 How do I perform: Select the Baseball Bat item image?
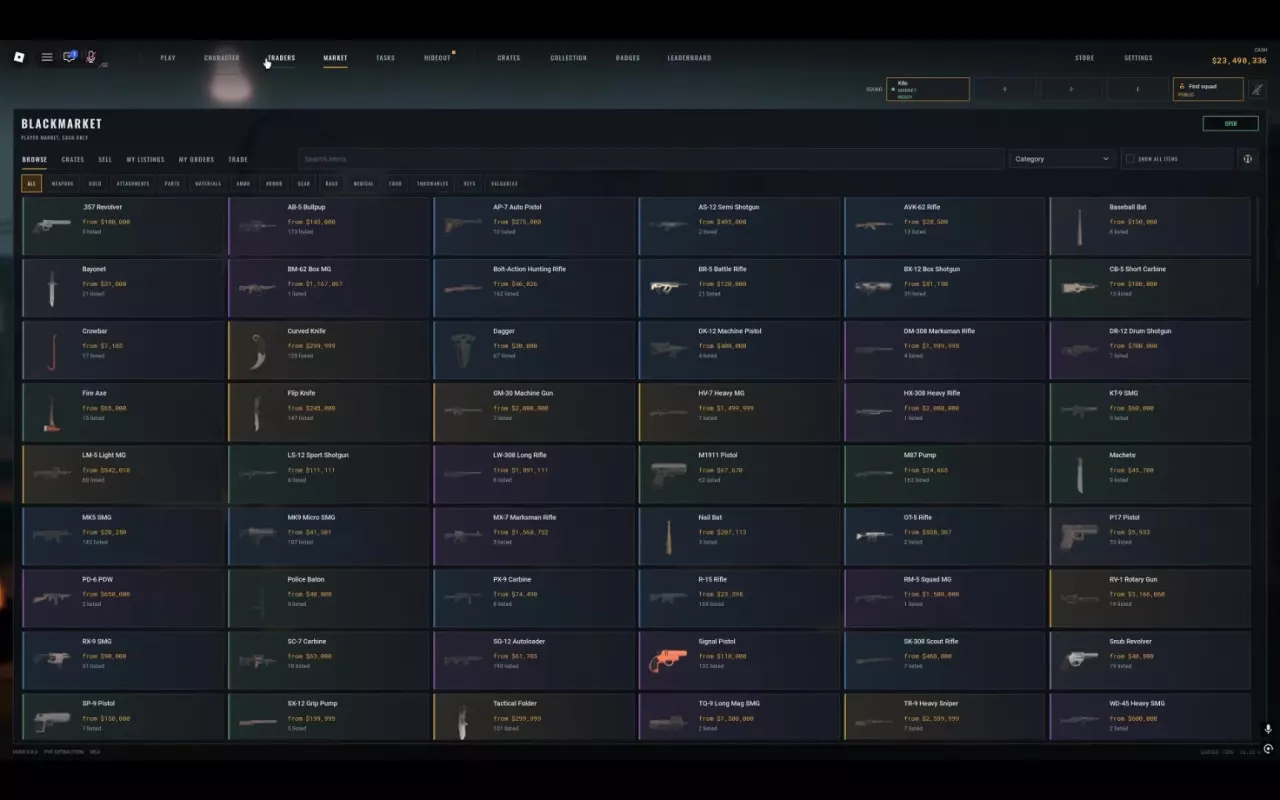[1080, 227]
